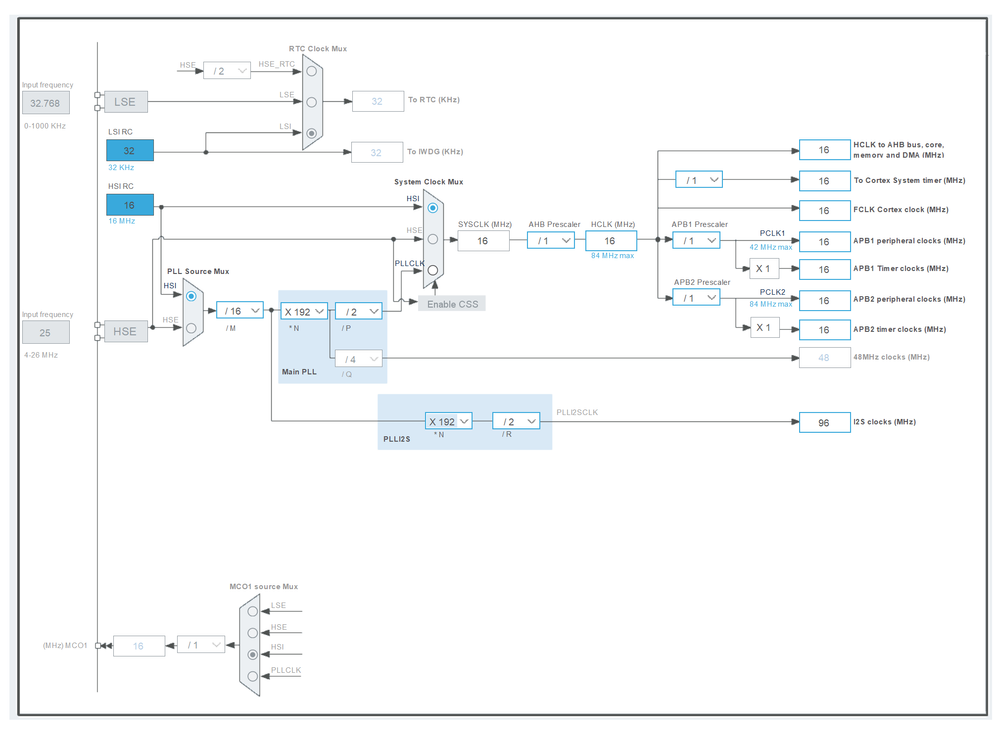Click the PLLI2SCLK label

click(x=577, y=412)
